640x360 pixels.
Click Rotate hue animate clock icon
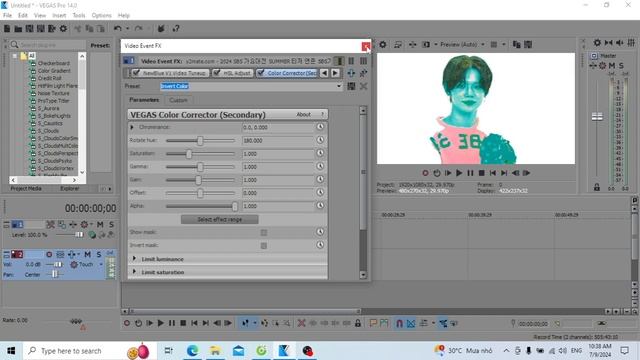tap(320, 140)
